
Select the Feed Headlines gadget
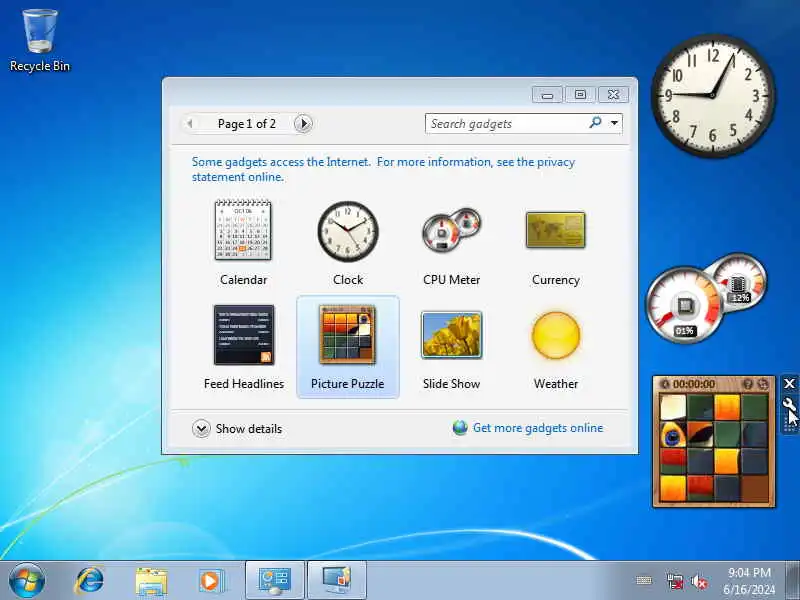pos(244,347)
